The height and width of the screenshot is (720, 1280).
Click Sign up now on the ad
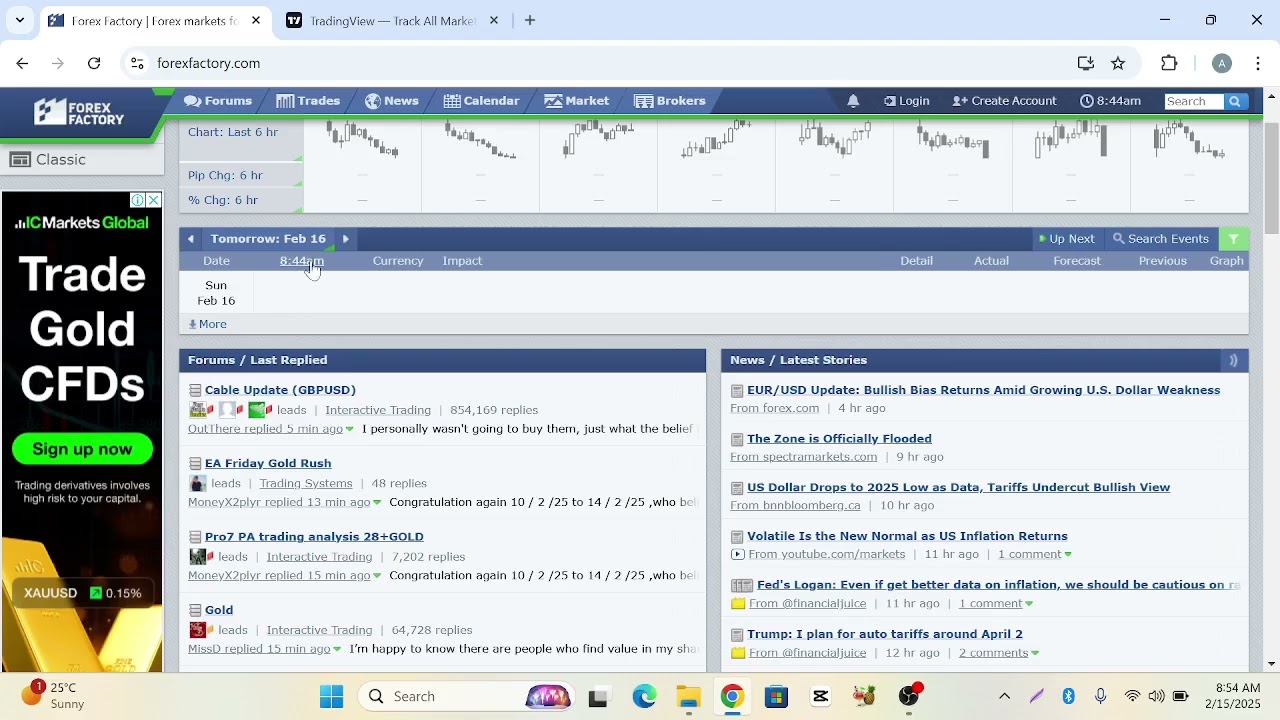(82, 449)
